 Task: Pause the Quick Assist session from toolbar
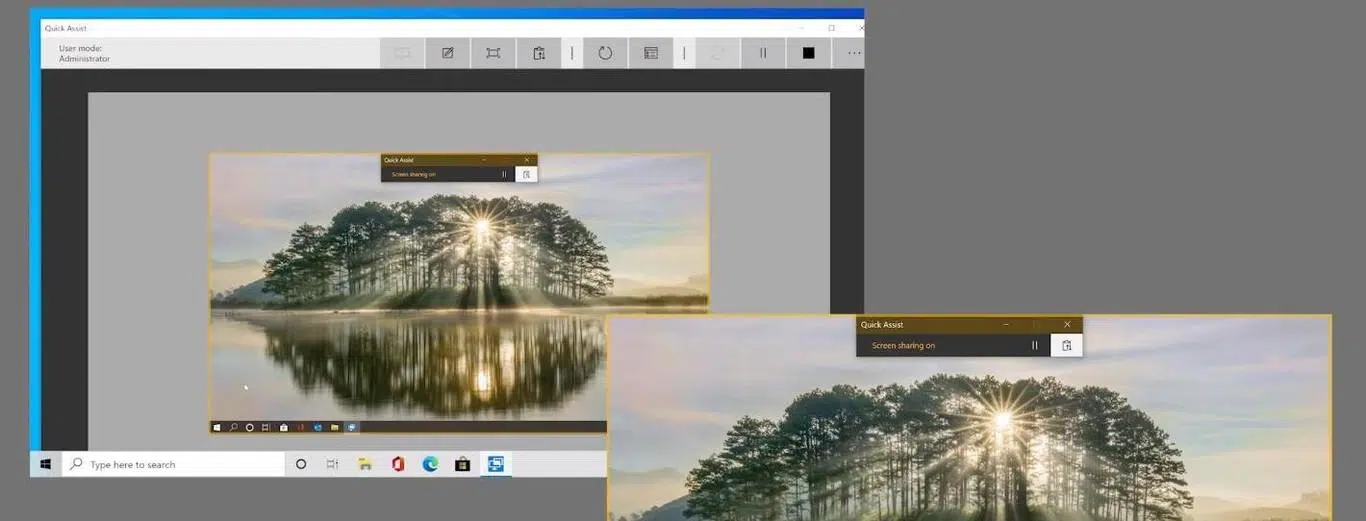[x=763, y=53]
